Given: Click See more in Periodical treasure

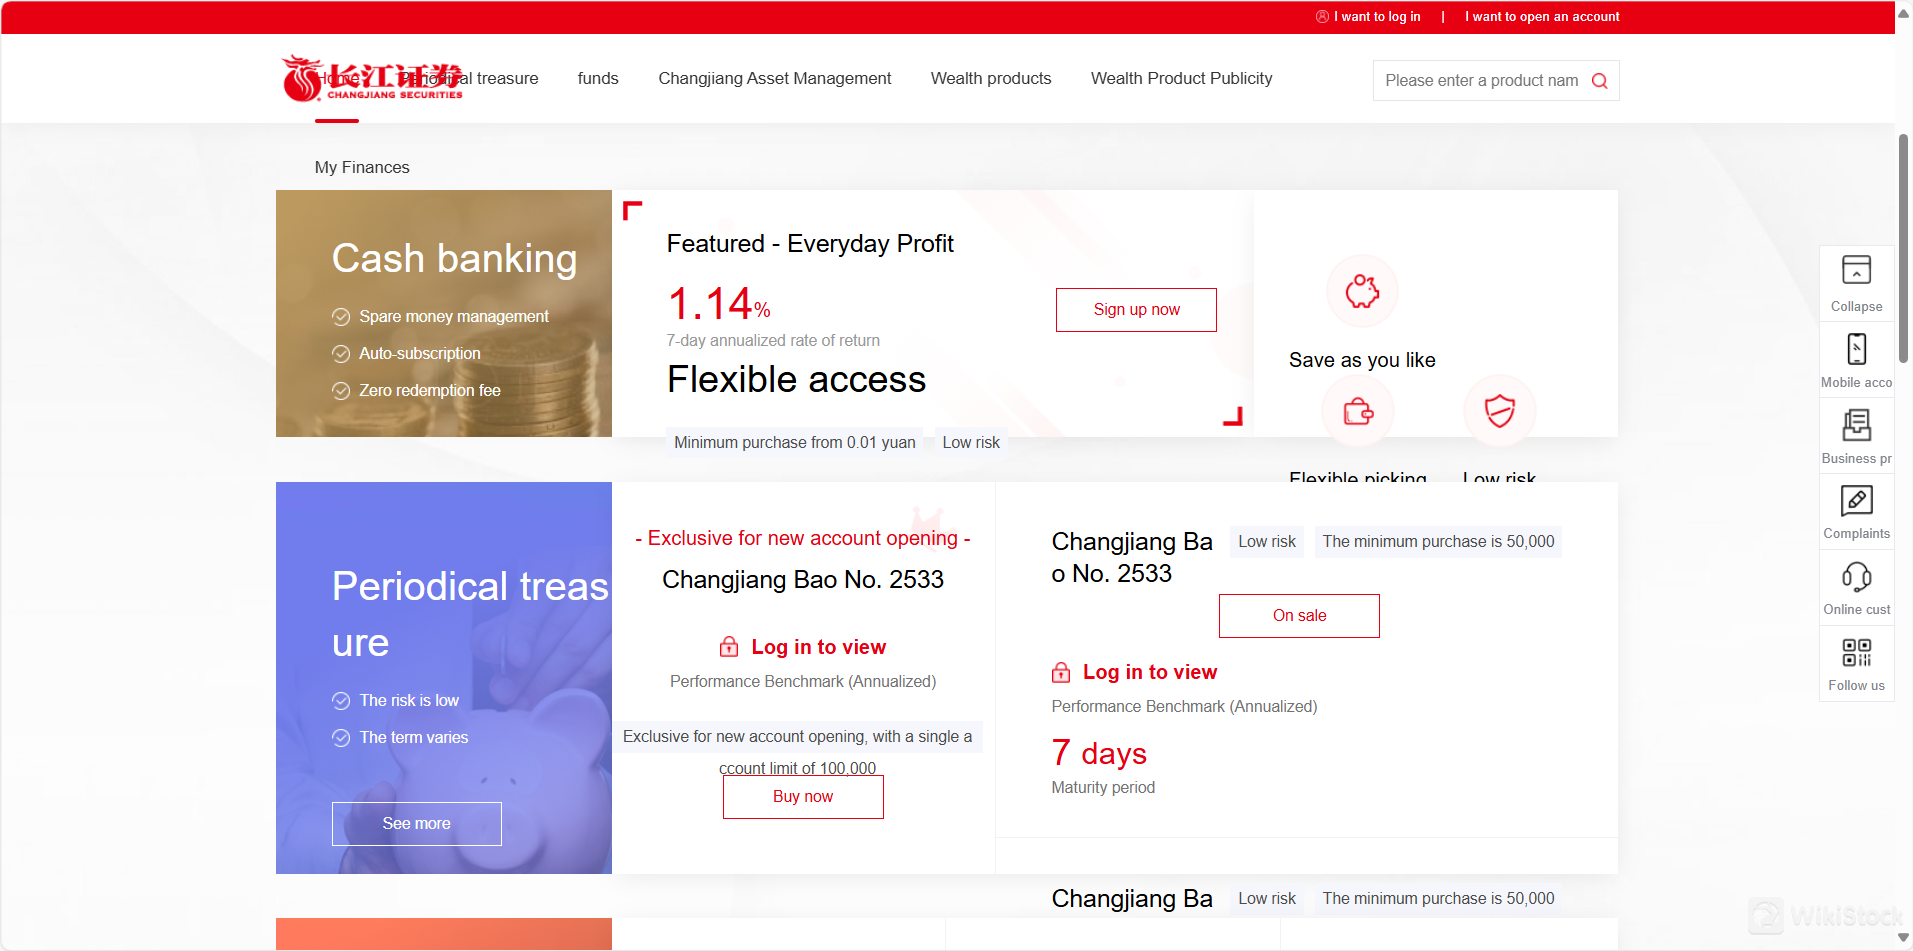Looking at the screenshot, I should click(416, 824).
